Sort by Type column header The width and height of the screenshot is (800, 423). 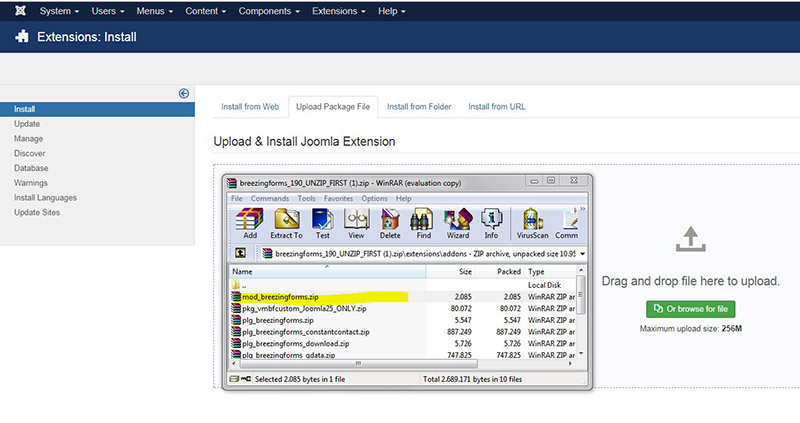pos(550,271)
